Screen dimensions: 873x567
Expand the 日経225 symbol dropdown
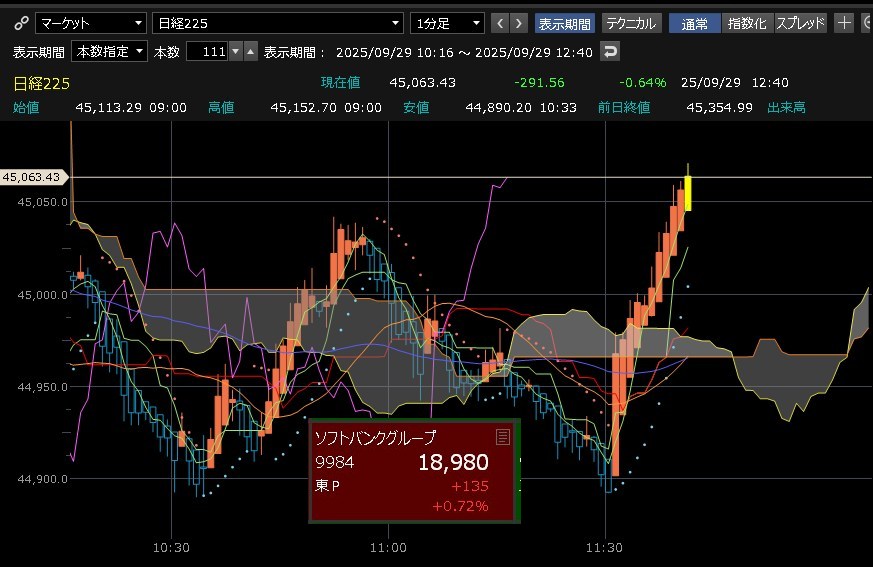point(278,23)
